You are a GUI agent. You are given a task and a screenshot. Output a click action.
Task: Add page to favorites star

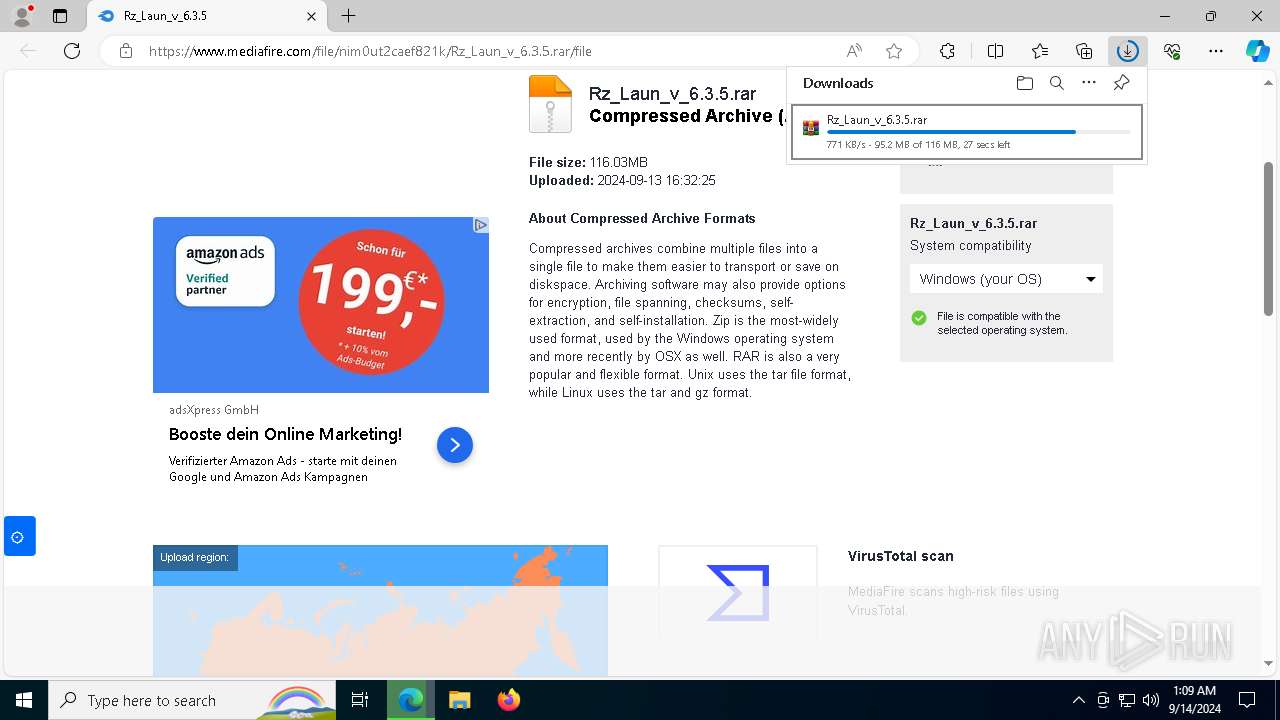[894, 51]
